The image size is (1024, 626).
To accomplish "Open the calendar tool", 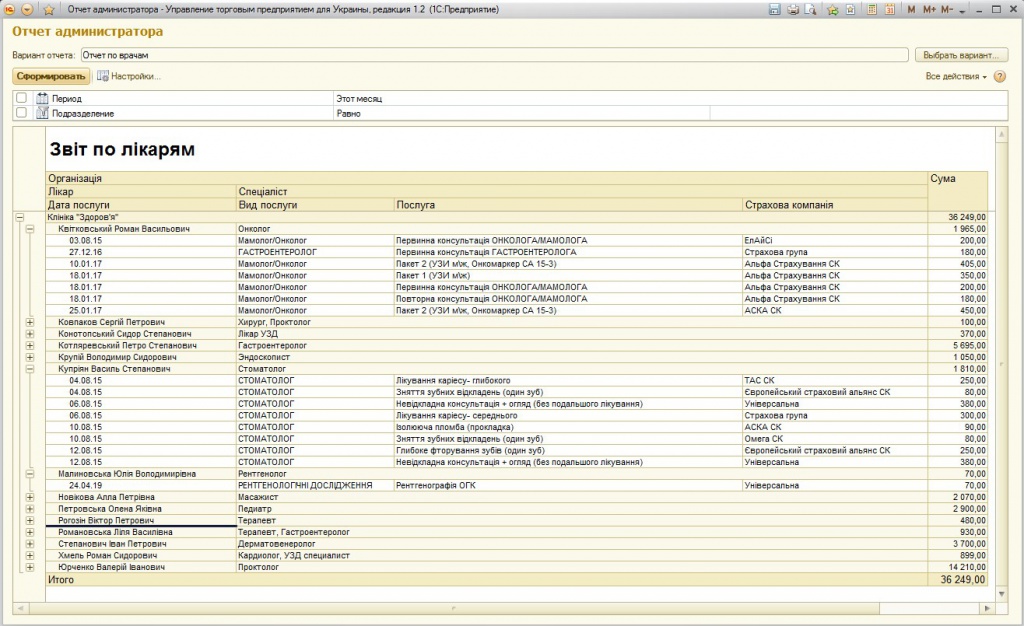I will (889, 10).
